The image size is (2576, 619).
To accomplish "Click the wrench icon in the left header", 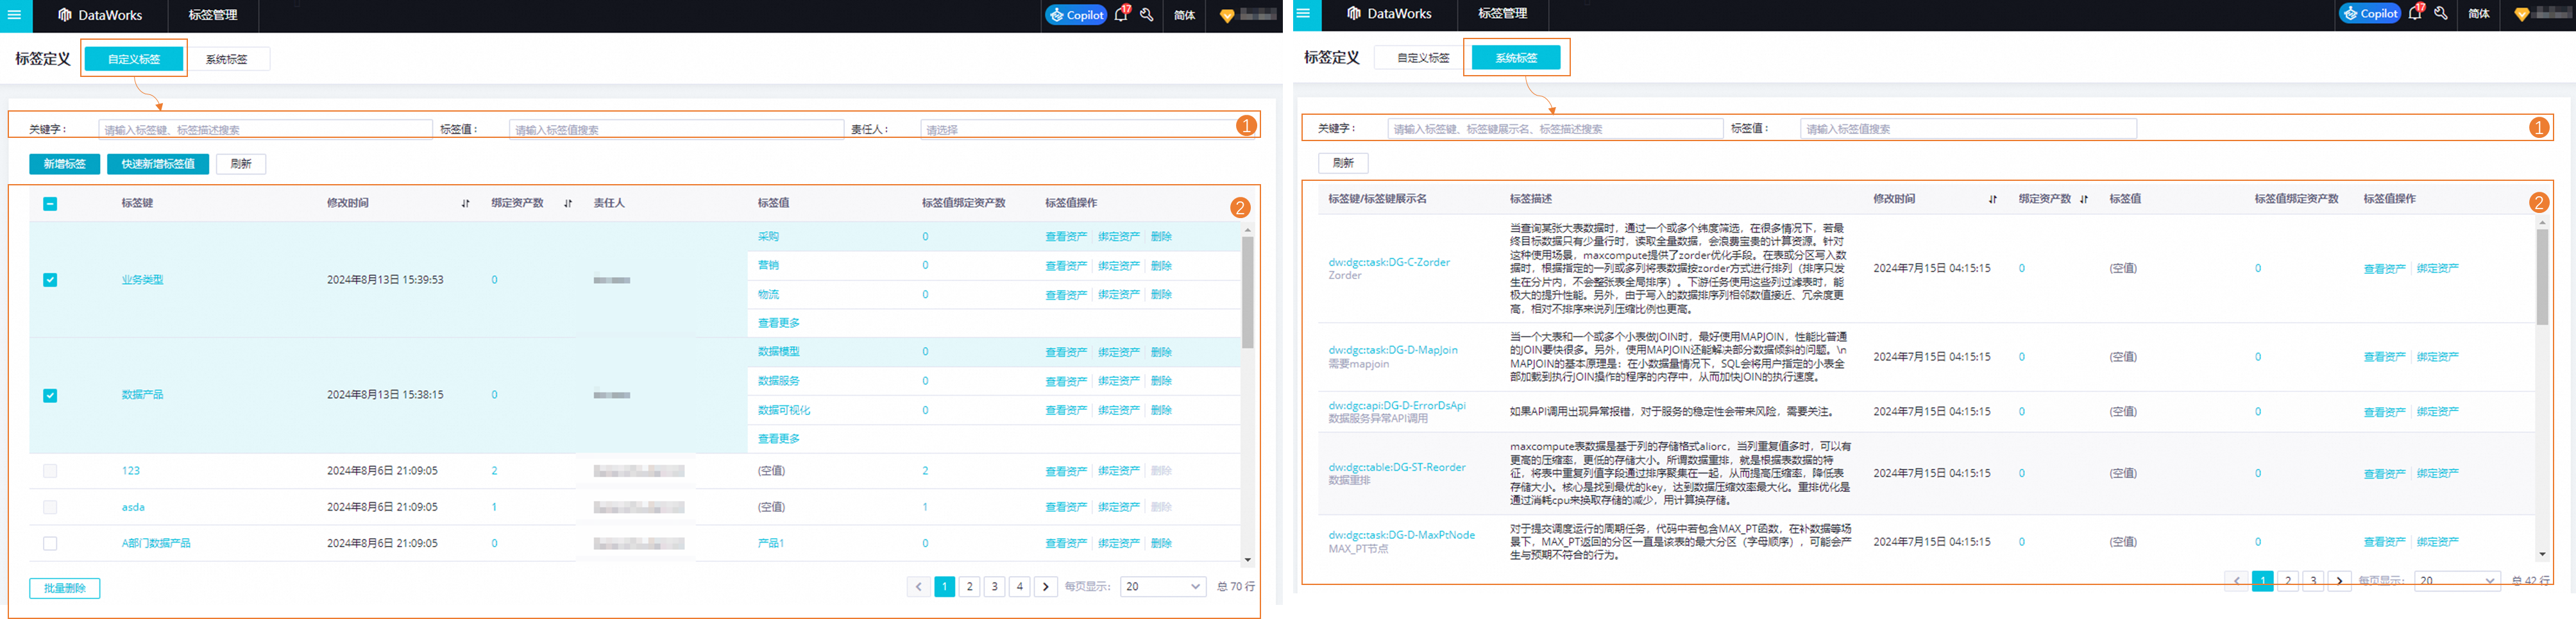I will [x=1147, y=15].
